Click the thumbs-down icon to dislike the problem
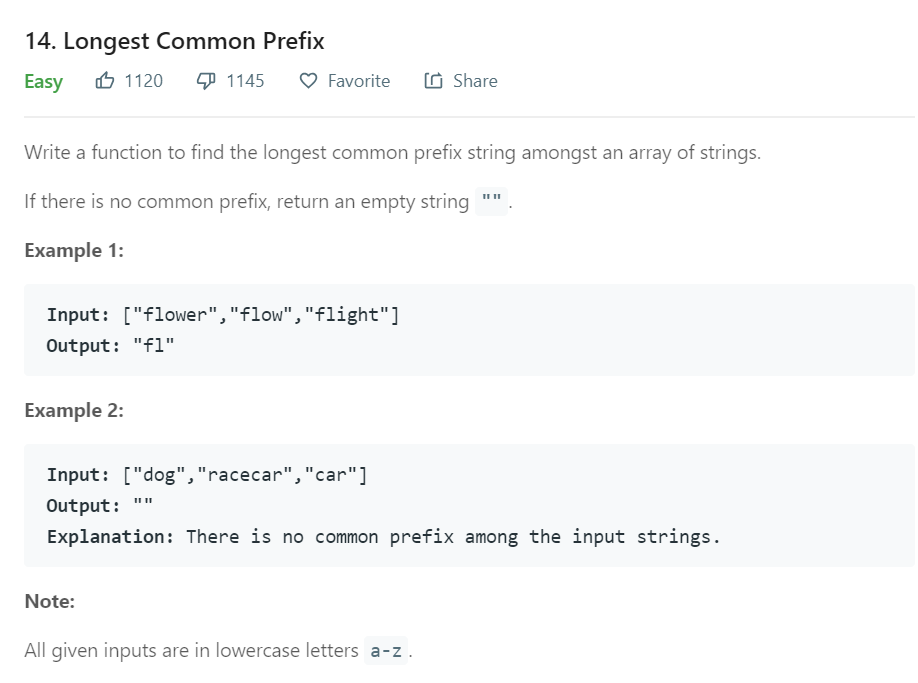The image size is (918, 683). [x=205, y=81]
